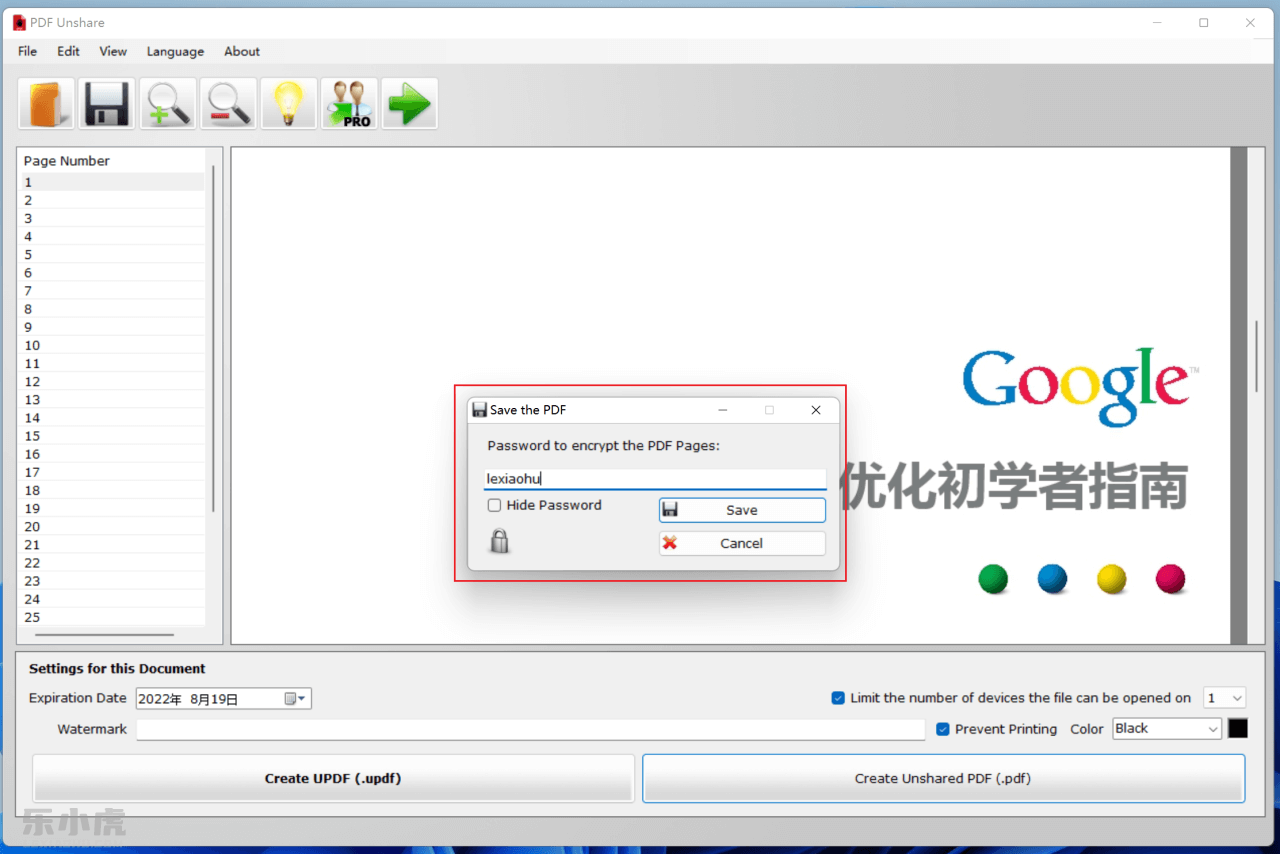Uncheck the Prevent Printing checkbox
Viewport: 1280px width, 854px height.
(x=942, y=729)
